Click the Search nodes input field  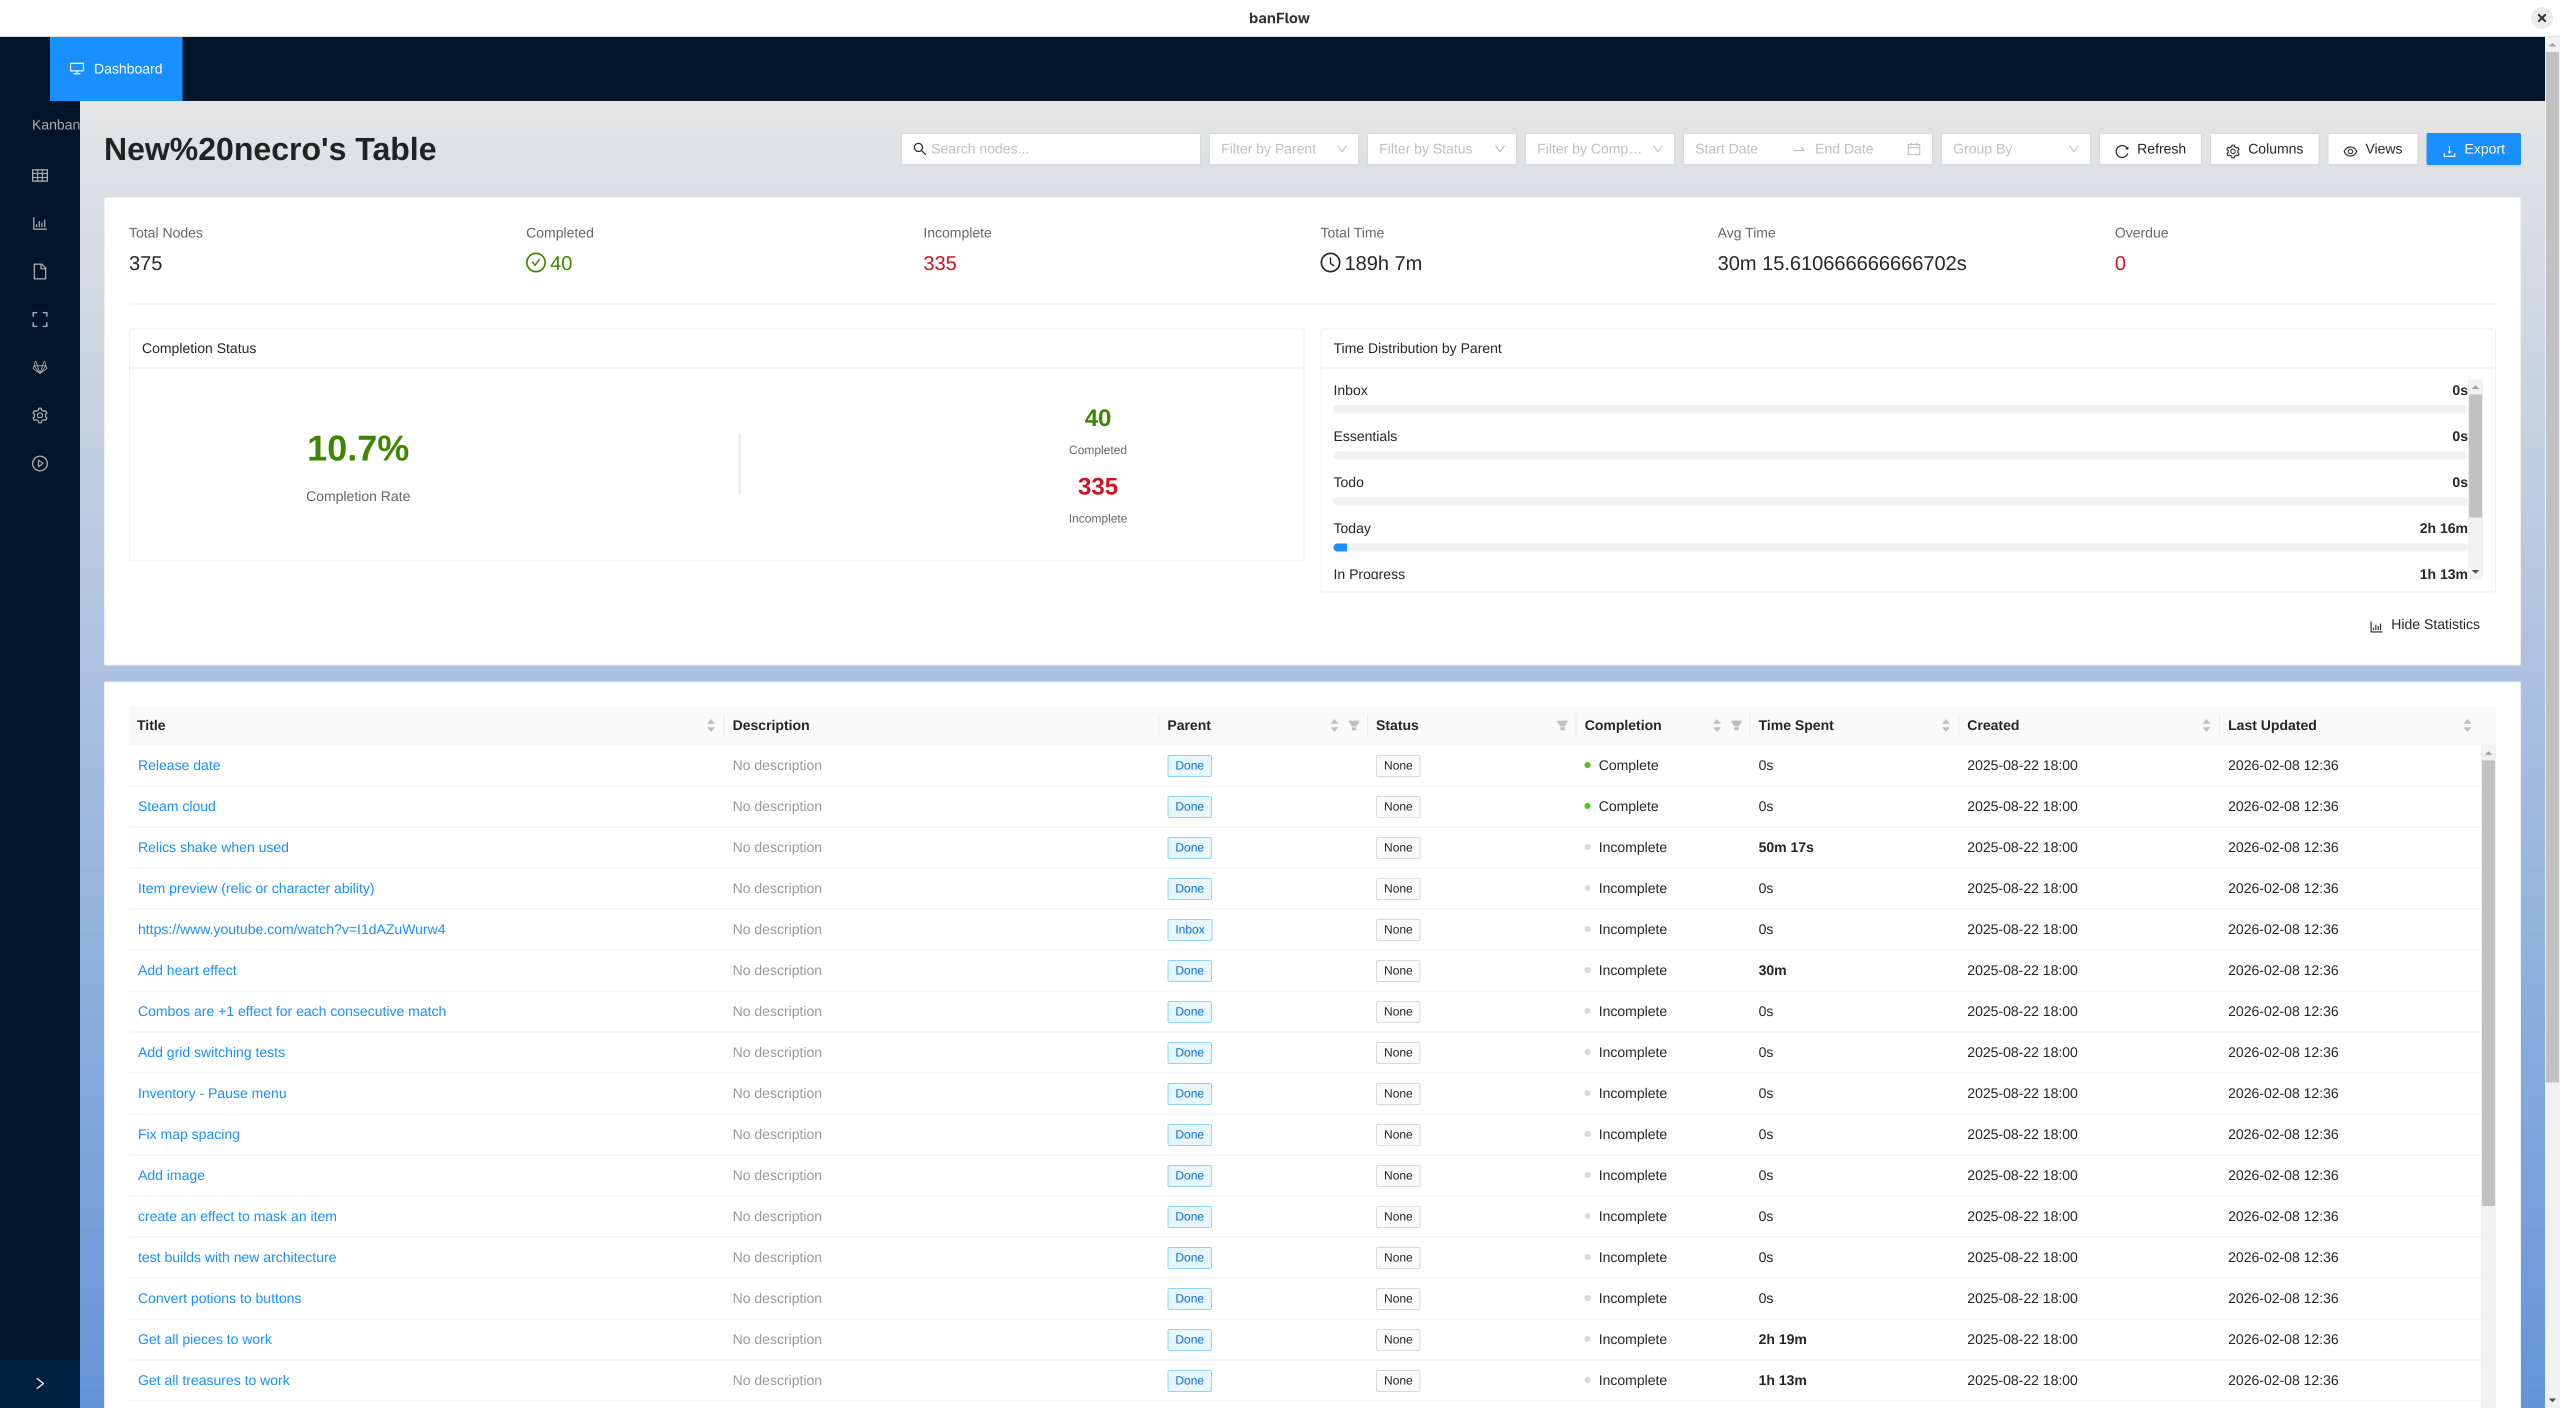click(x=1060, y=149)
